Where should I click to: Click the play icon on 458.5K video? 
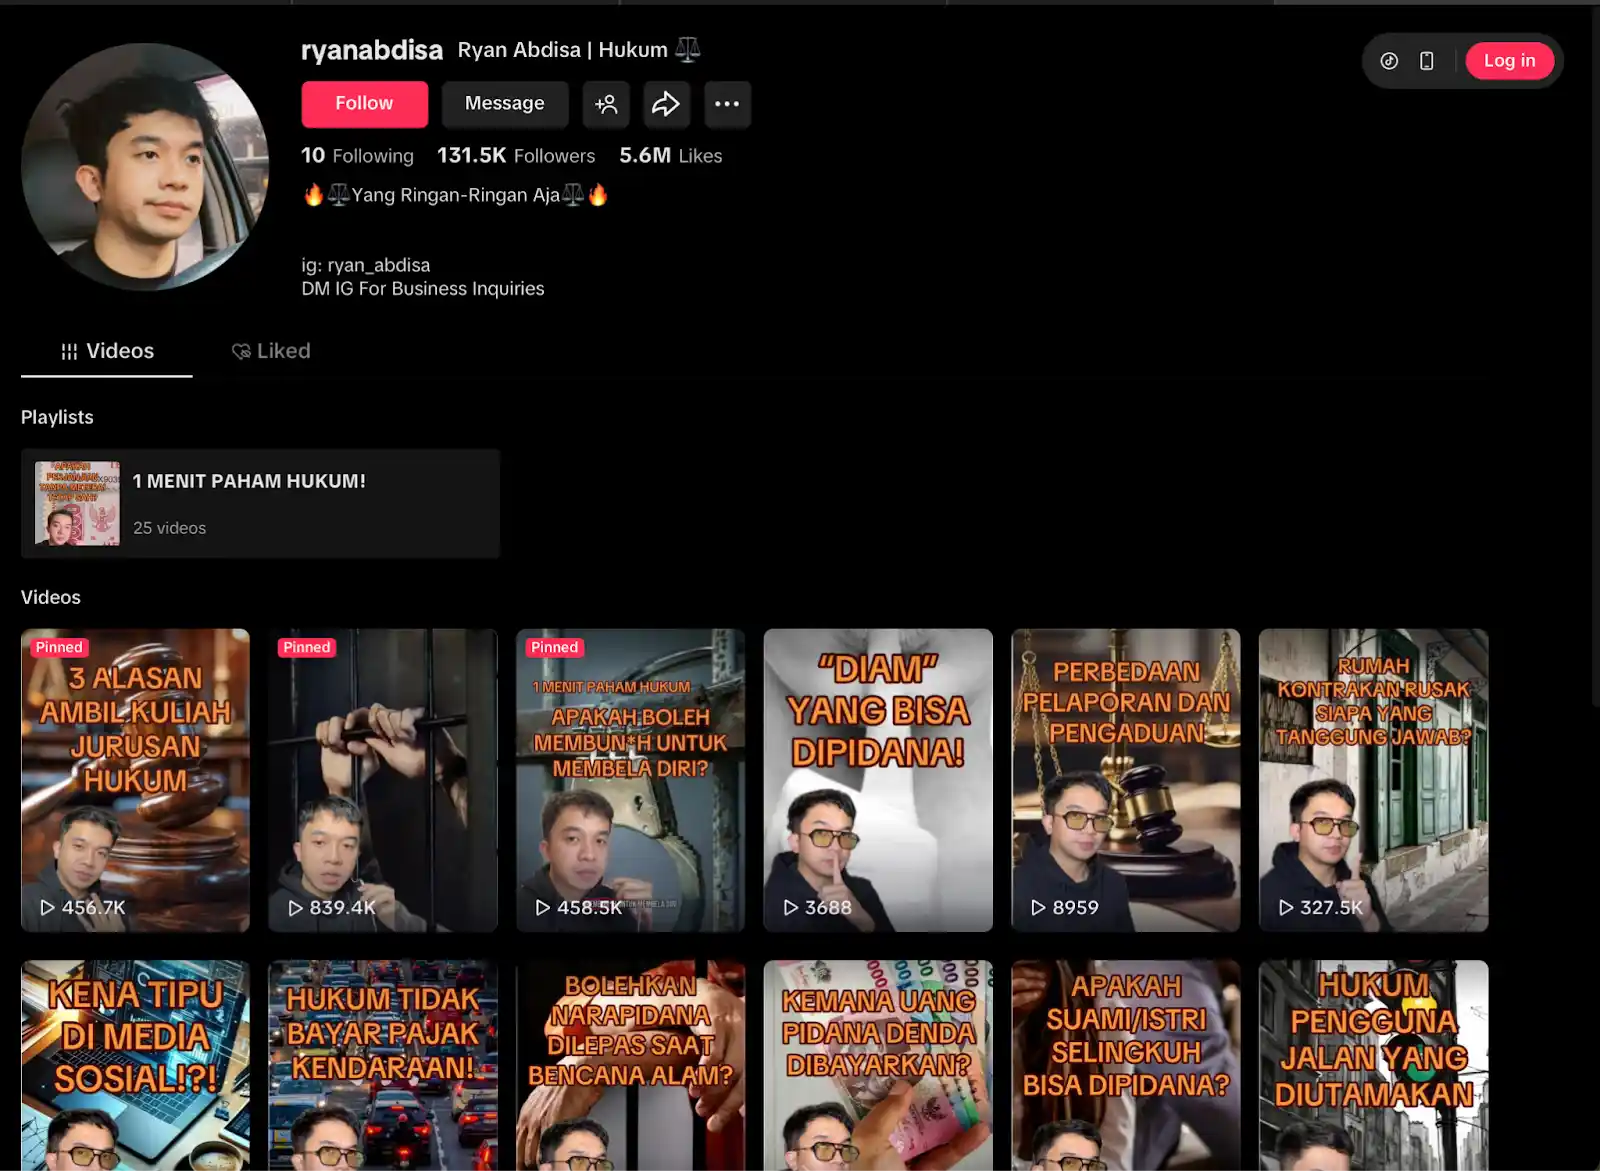pyautogui.click(x=543, y=907)
